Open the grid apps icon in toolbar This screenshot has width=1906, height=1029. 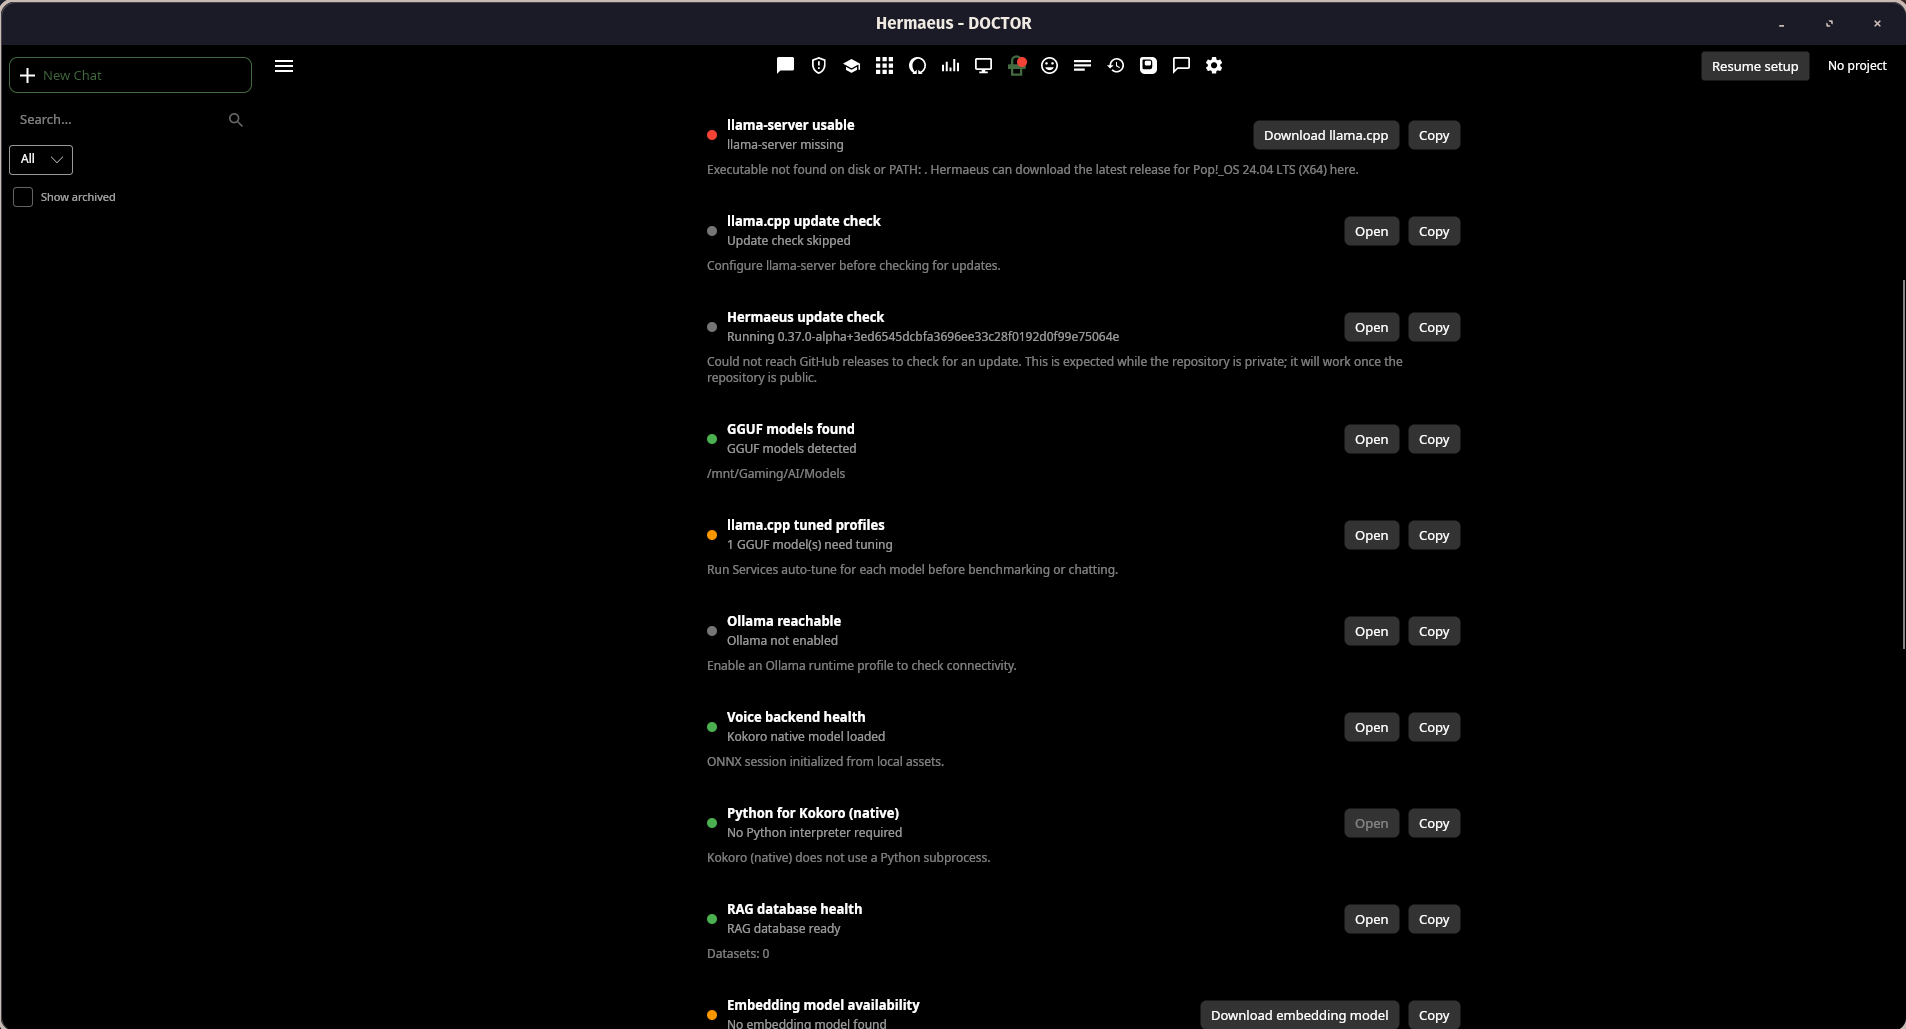click(884, 66)
